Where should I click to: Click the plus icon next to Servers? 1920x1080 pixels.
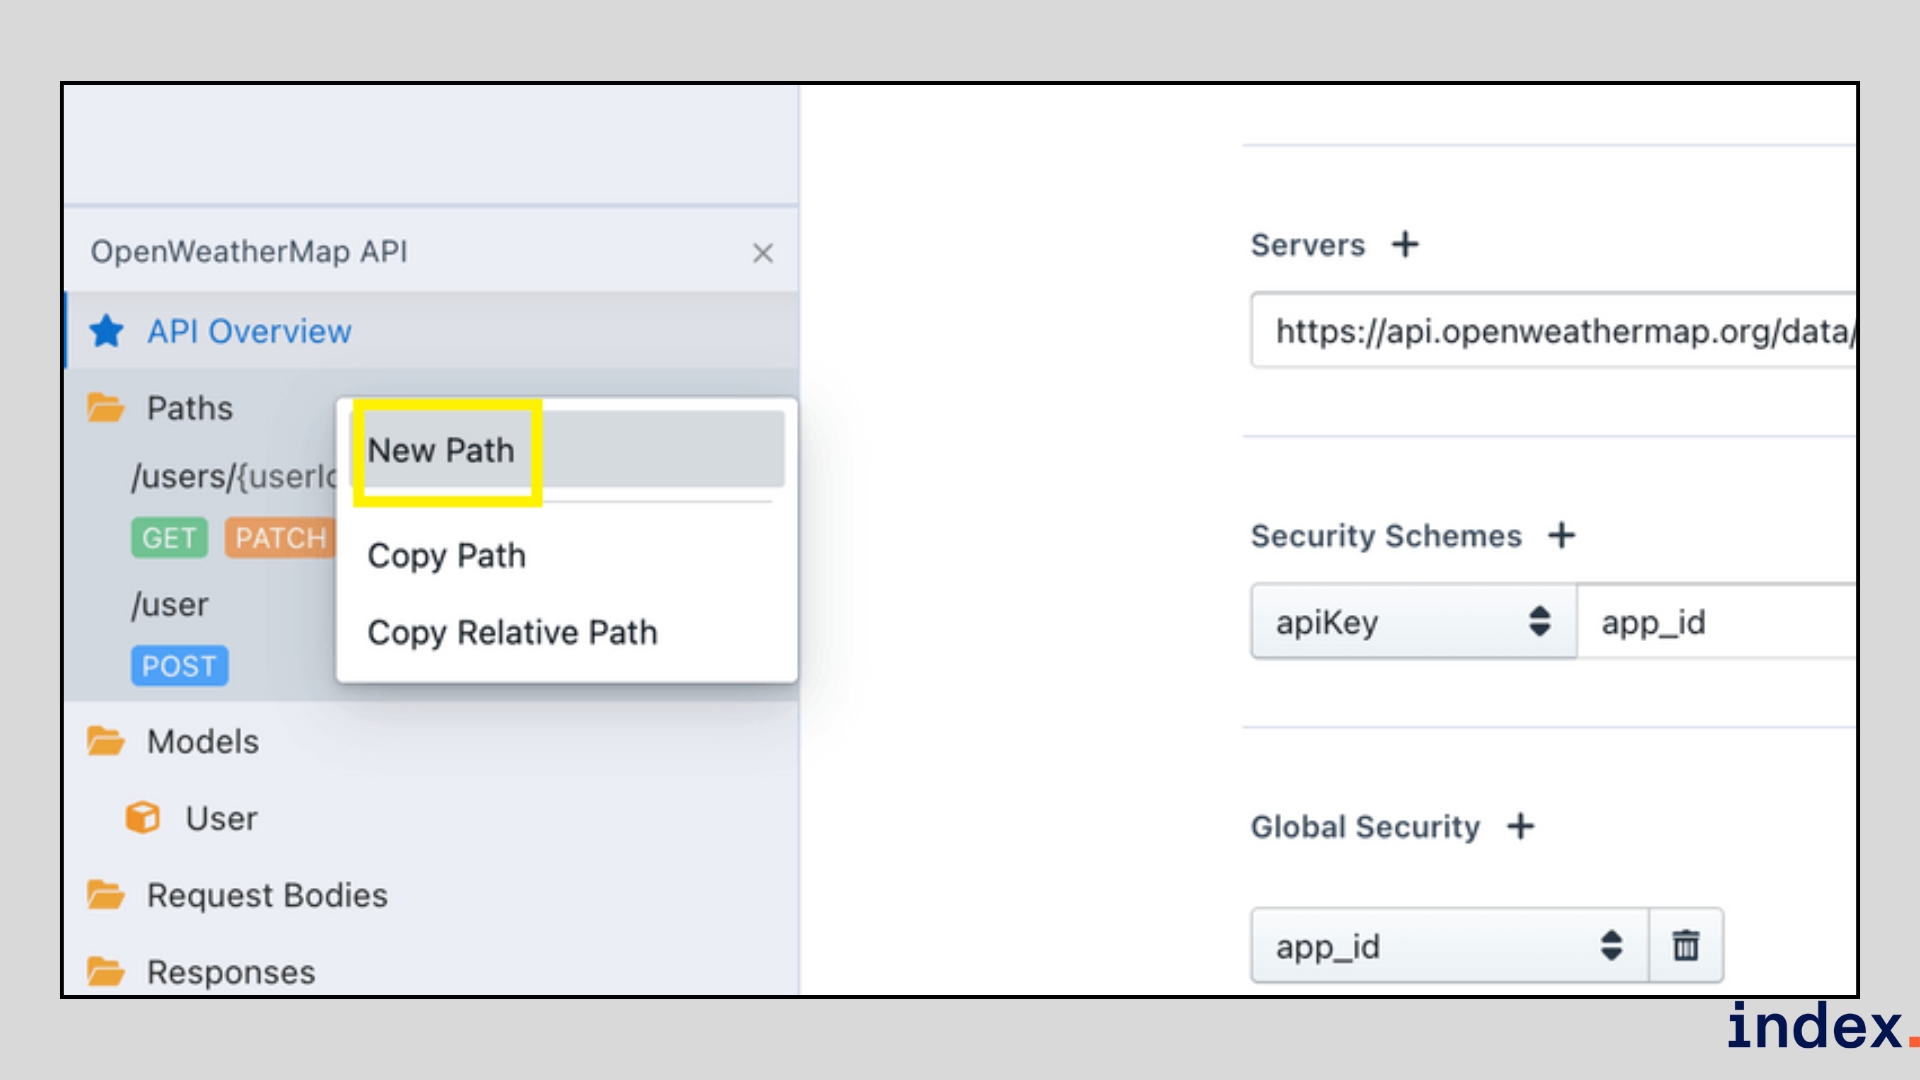click(1405, 245)
